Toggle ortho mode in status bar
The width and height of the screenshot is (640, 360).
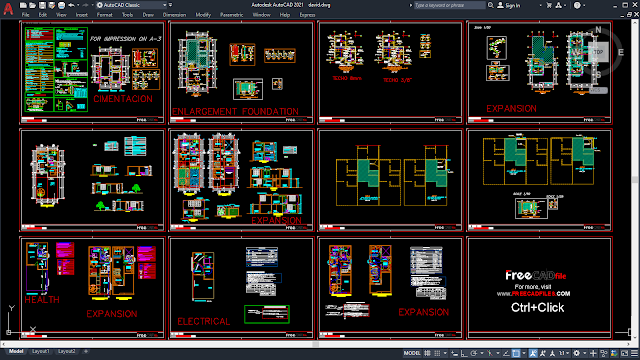click(464, 353)
